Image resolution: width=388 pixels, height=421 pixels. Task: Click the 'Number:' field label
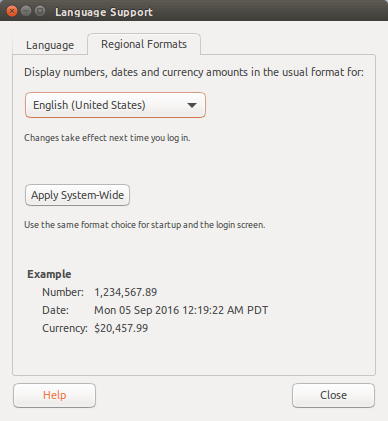63,292
